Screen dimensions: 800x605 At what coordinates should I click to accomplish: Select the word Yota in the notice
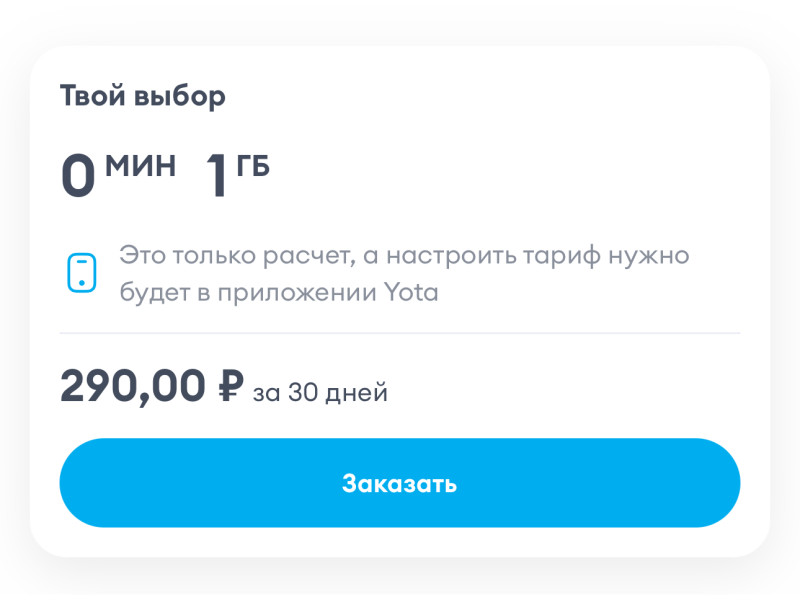pos(411,295)
